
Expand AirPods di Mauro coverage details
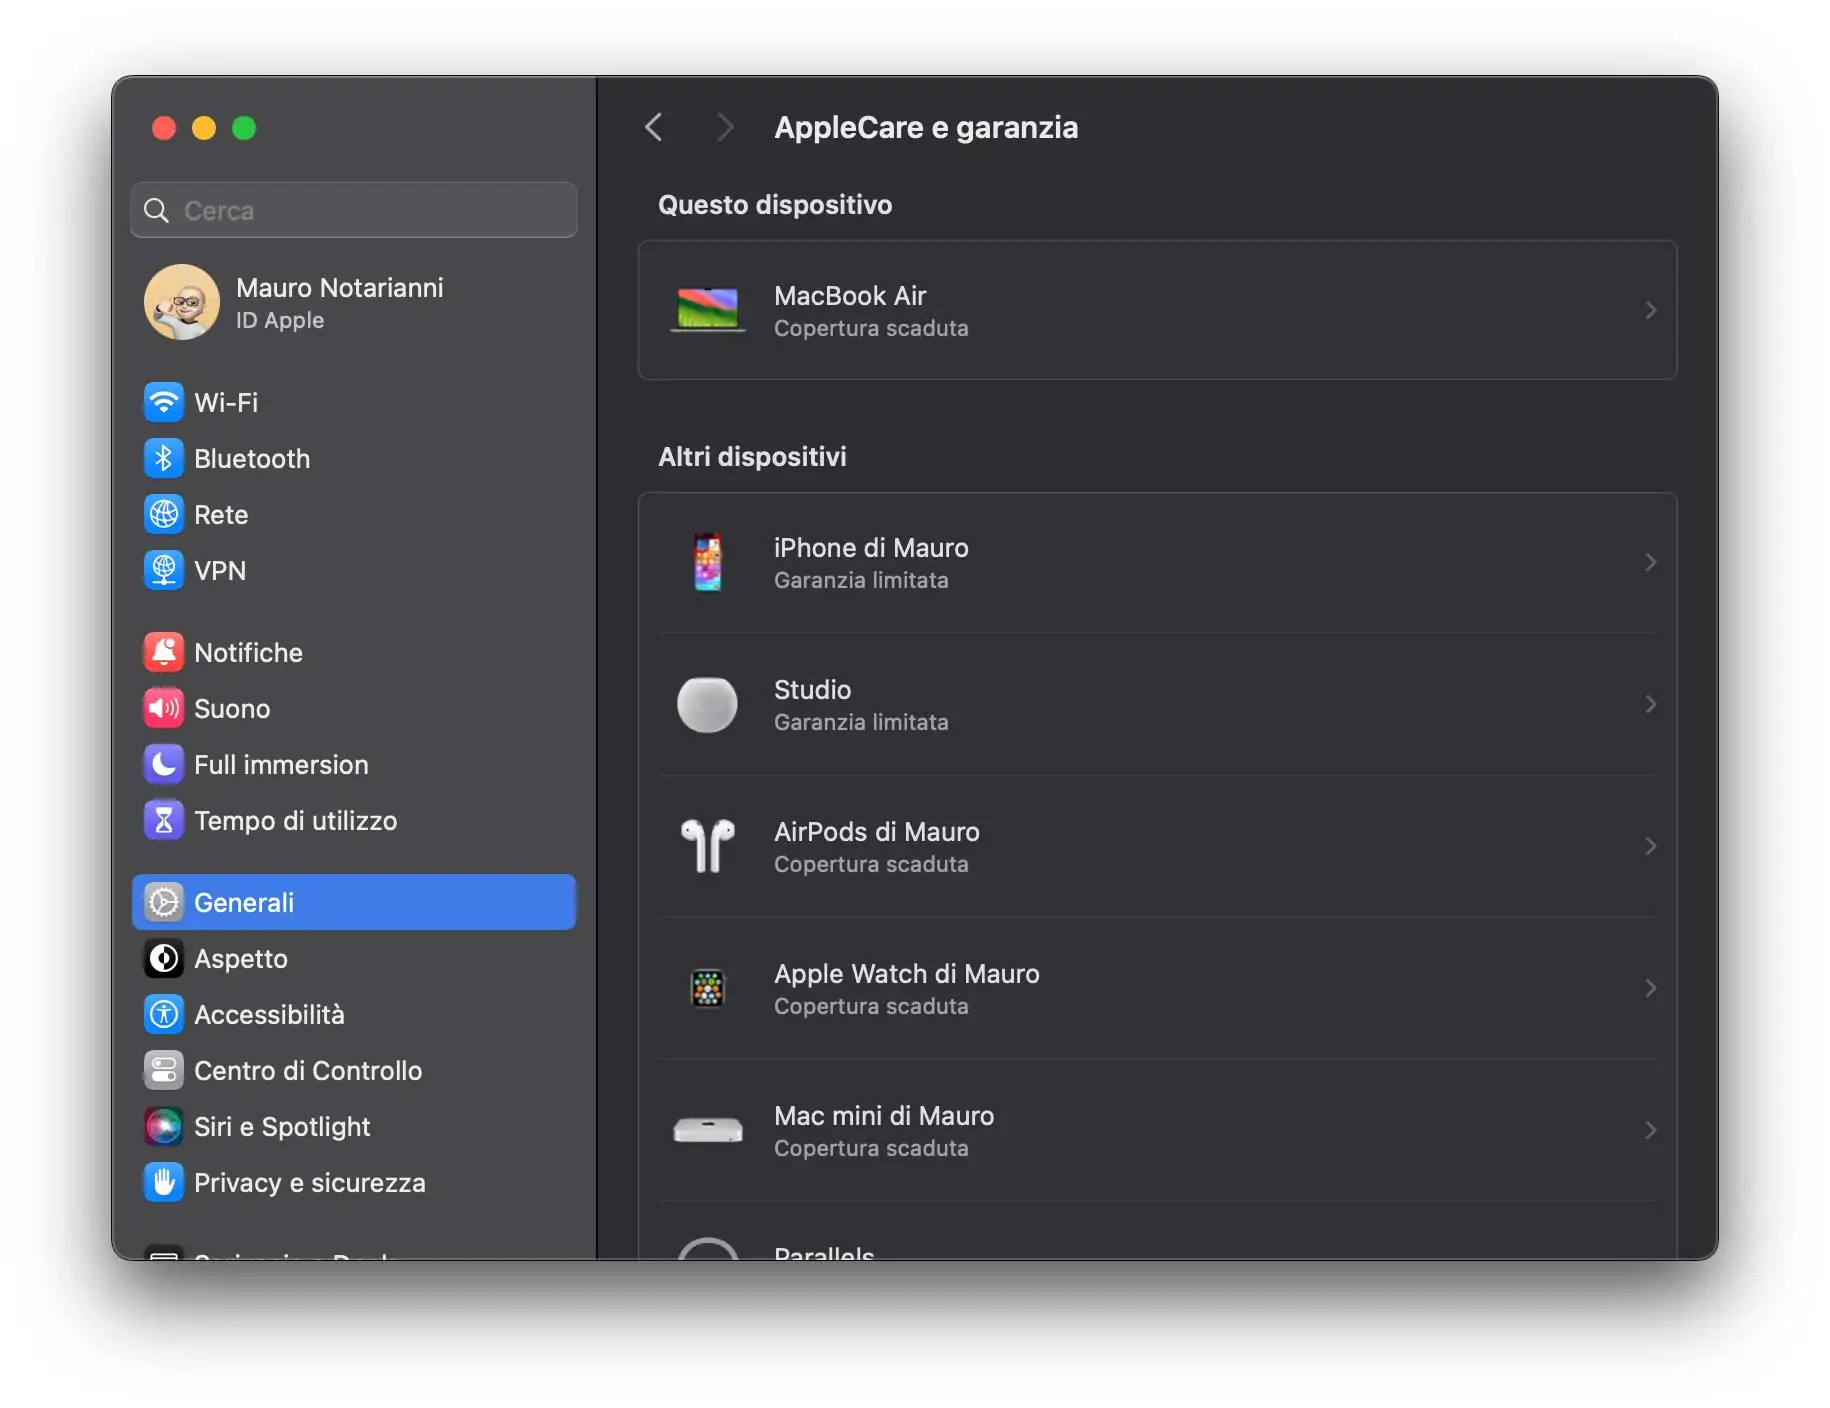[1157, 846]
